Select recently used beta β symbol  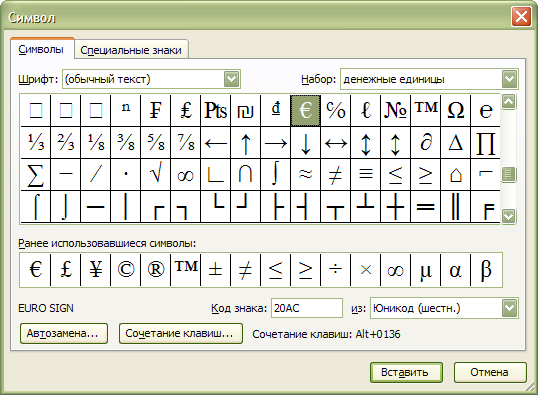tap(486, 270)
